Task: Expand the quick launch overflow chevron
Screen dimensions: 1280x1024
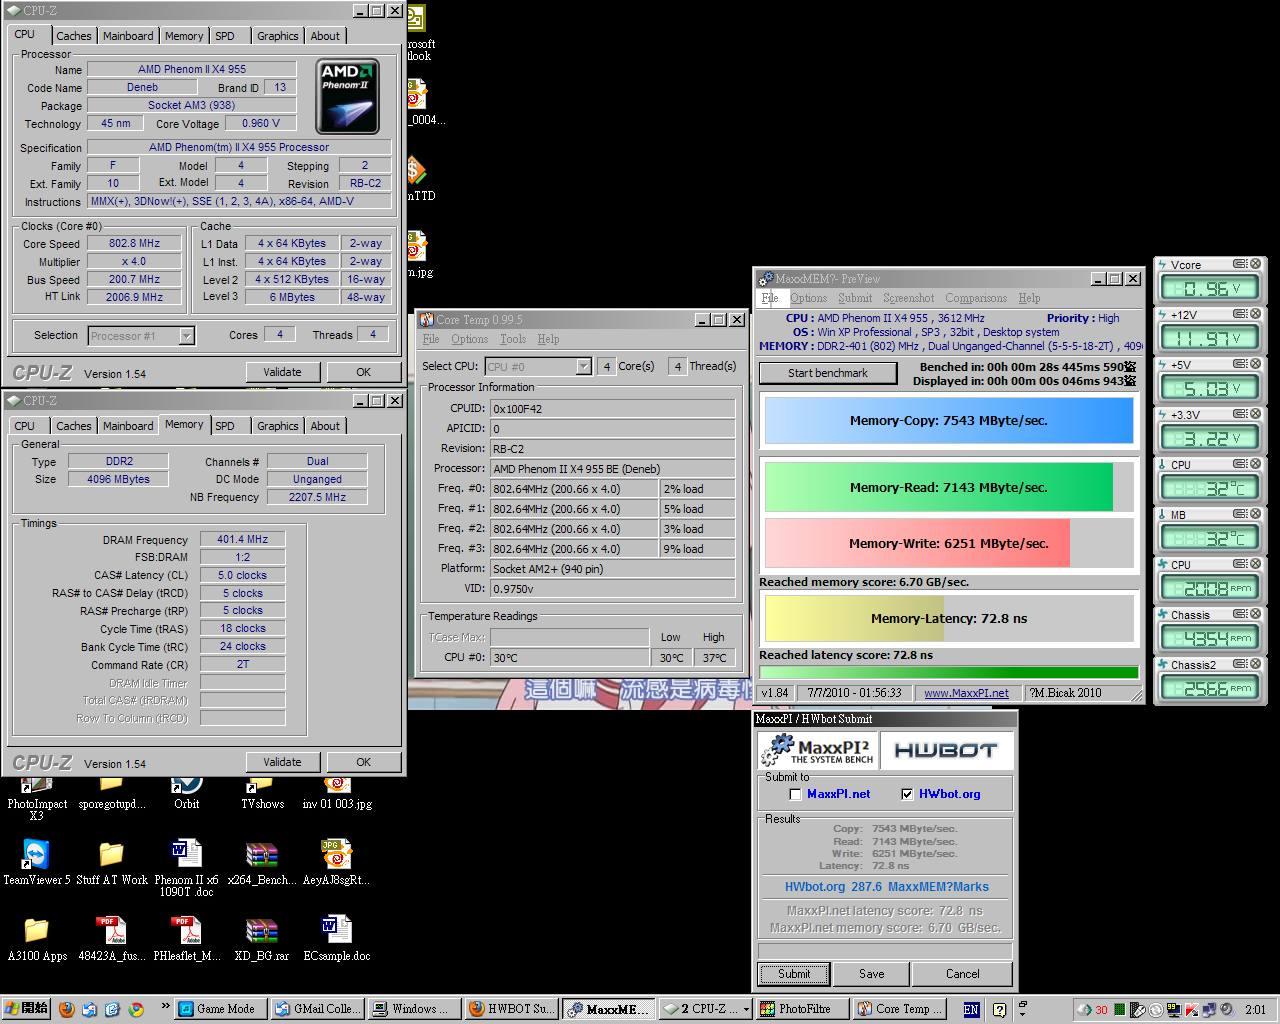Action: point(163,1006)
